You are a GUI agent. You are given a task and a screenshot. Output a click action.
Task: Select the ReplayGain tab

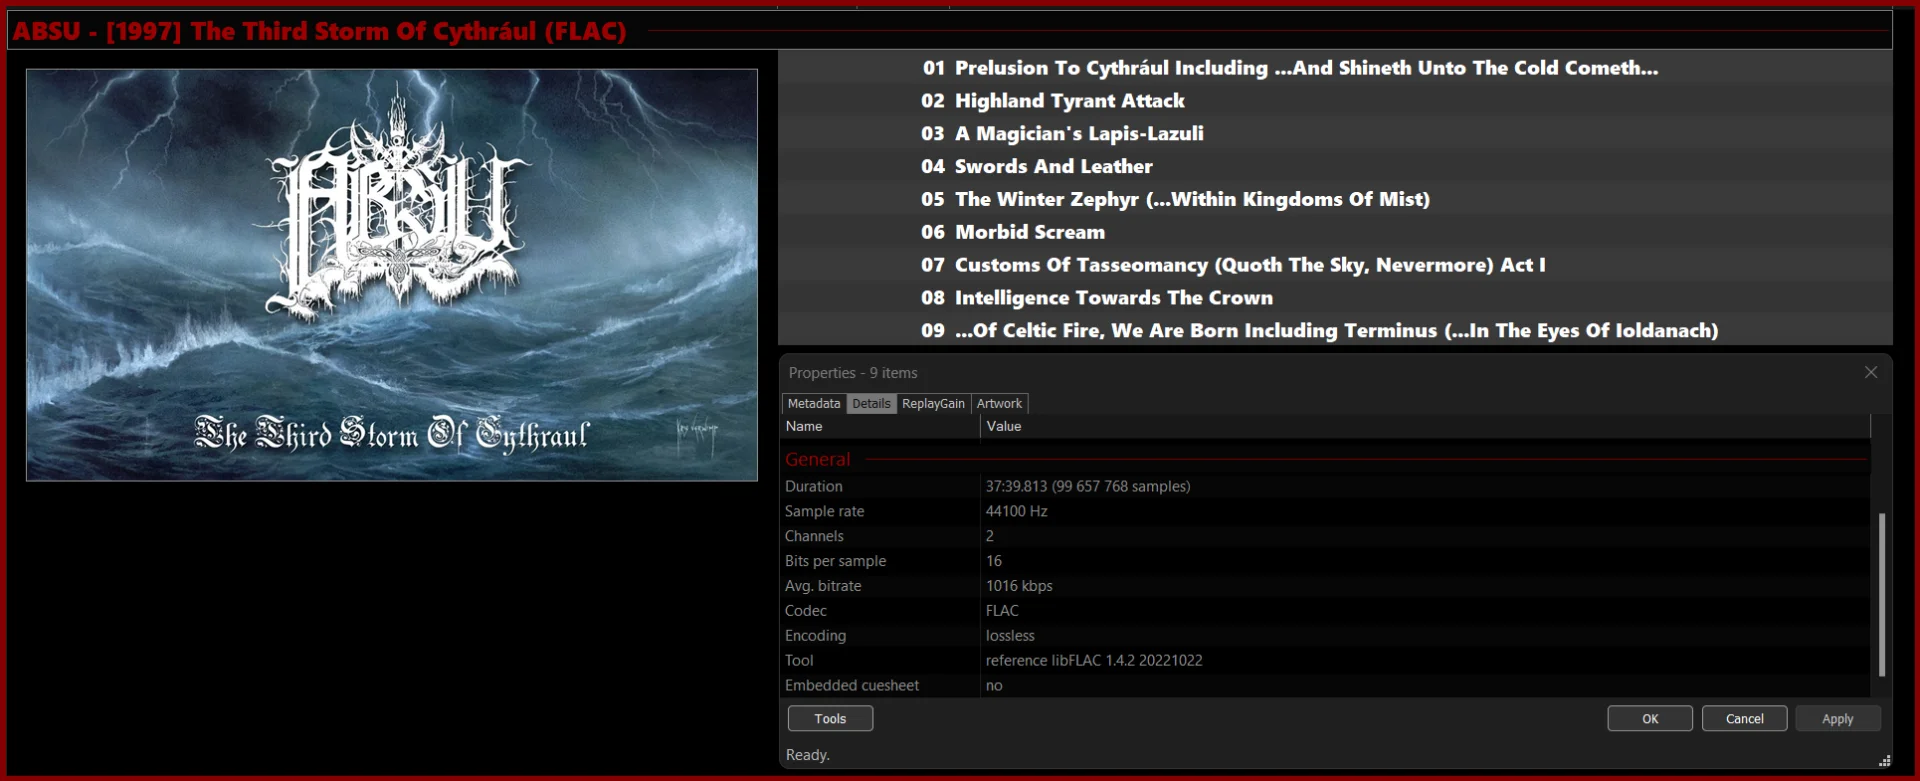point(933,404)
